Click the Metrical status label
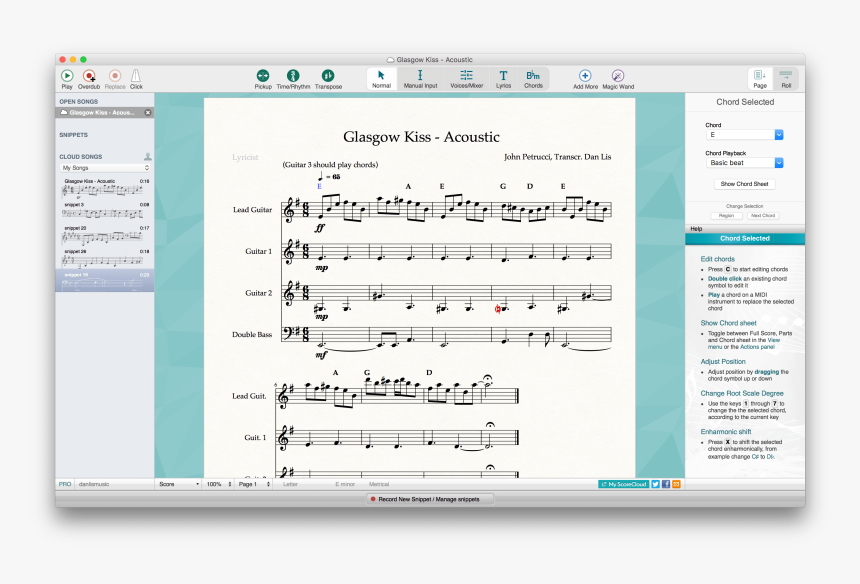860x584 pixels. (379, 484)
